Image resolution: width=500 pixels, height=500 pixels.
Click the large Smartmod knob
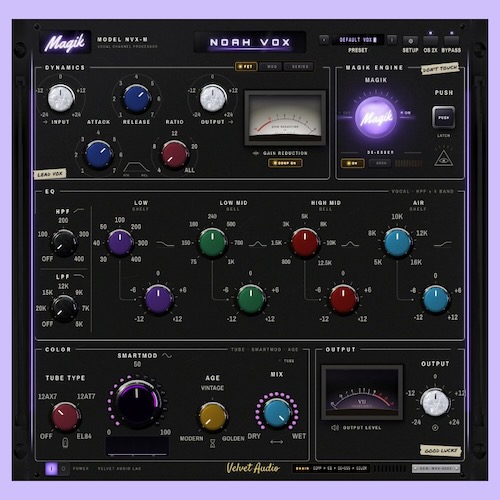point(137,403)
